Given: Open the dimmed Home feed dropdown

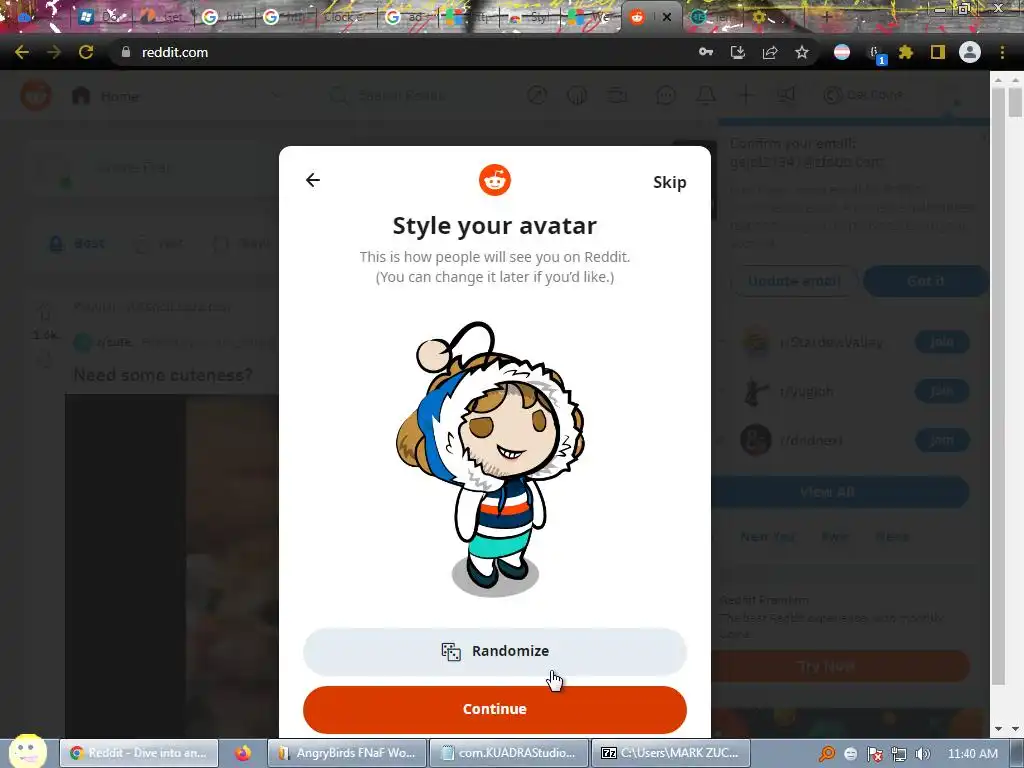Looking at the screenshot, I should point(178,96).
